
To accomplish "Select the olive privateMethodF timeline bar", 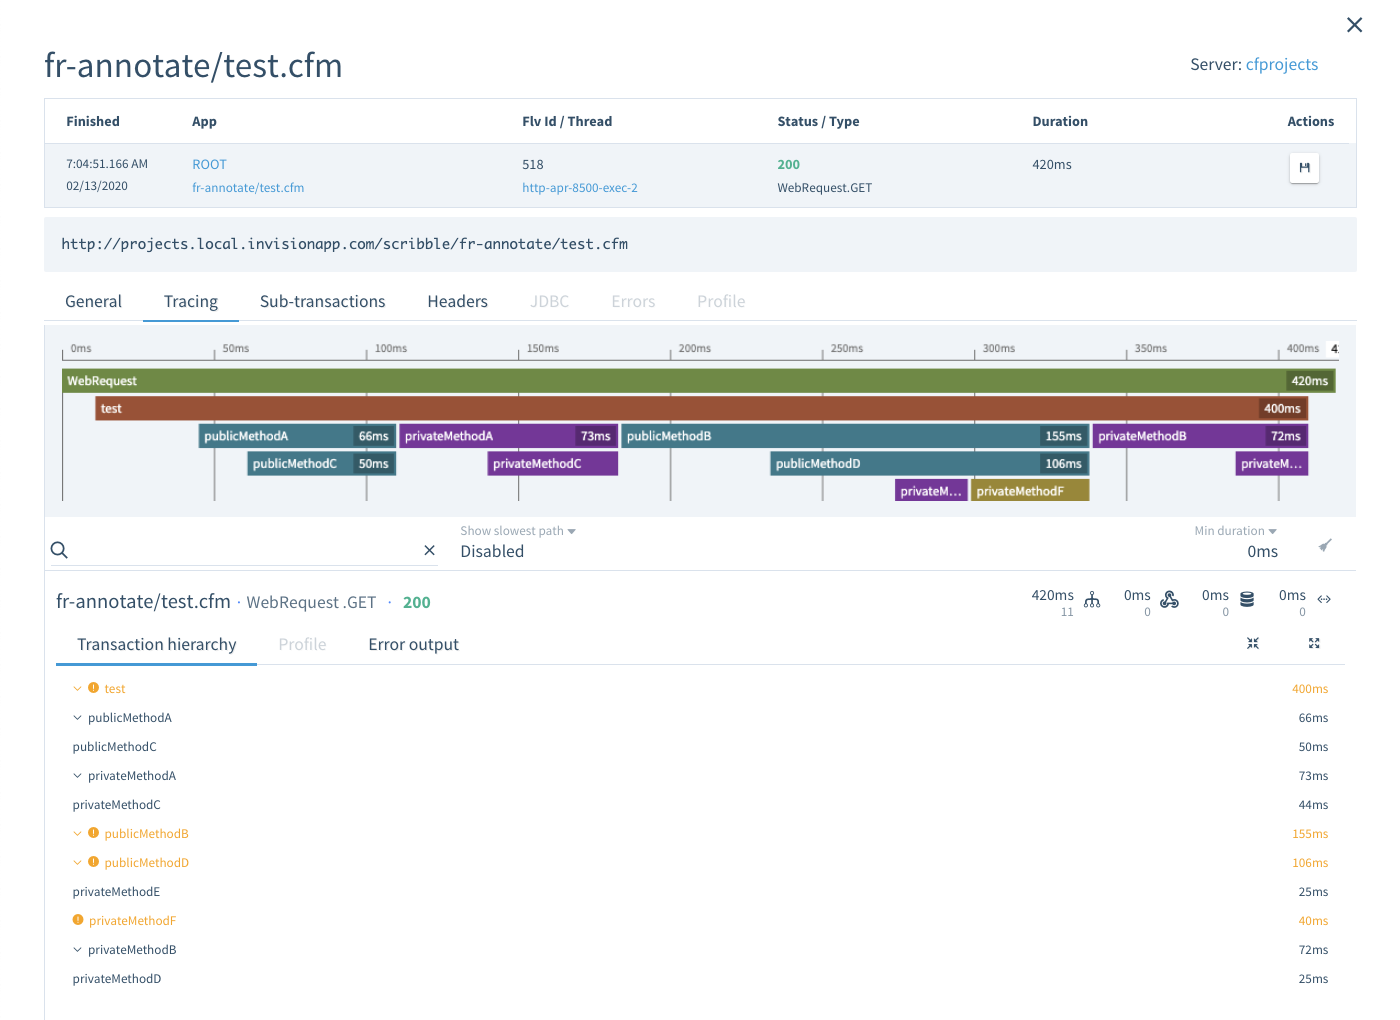I will (1030, 491).
